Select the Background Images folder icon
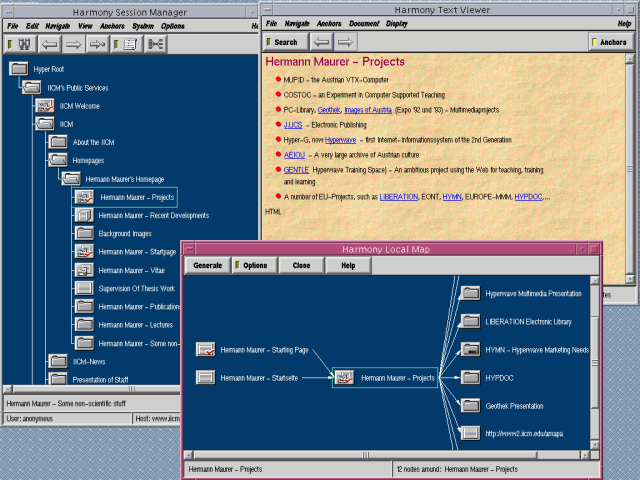This screenshot has width=640, height=480. pos(84,233)
